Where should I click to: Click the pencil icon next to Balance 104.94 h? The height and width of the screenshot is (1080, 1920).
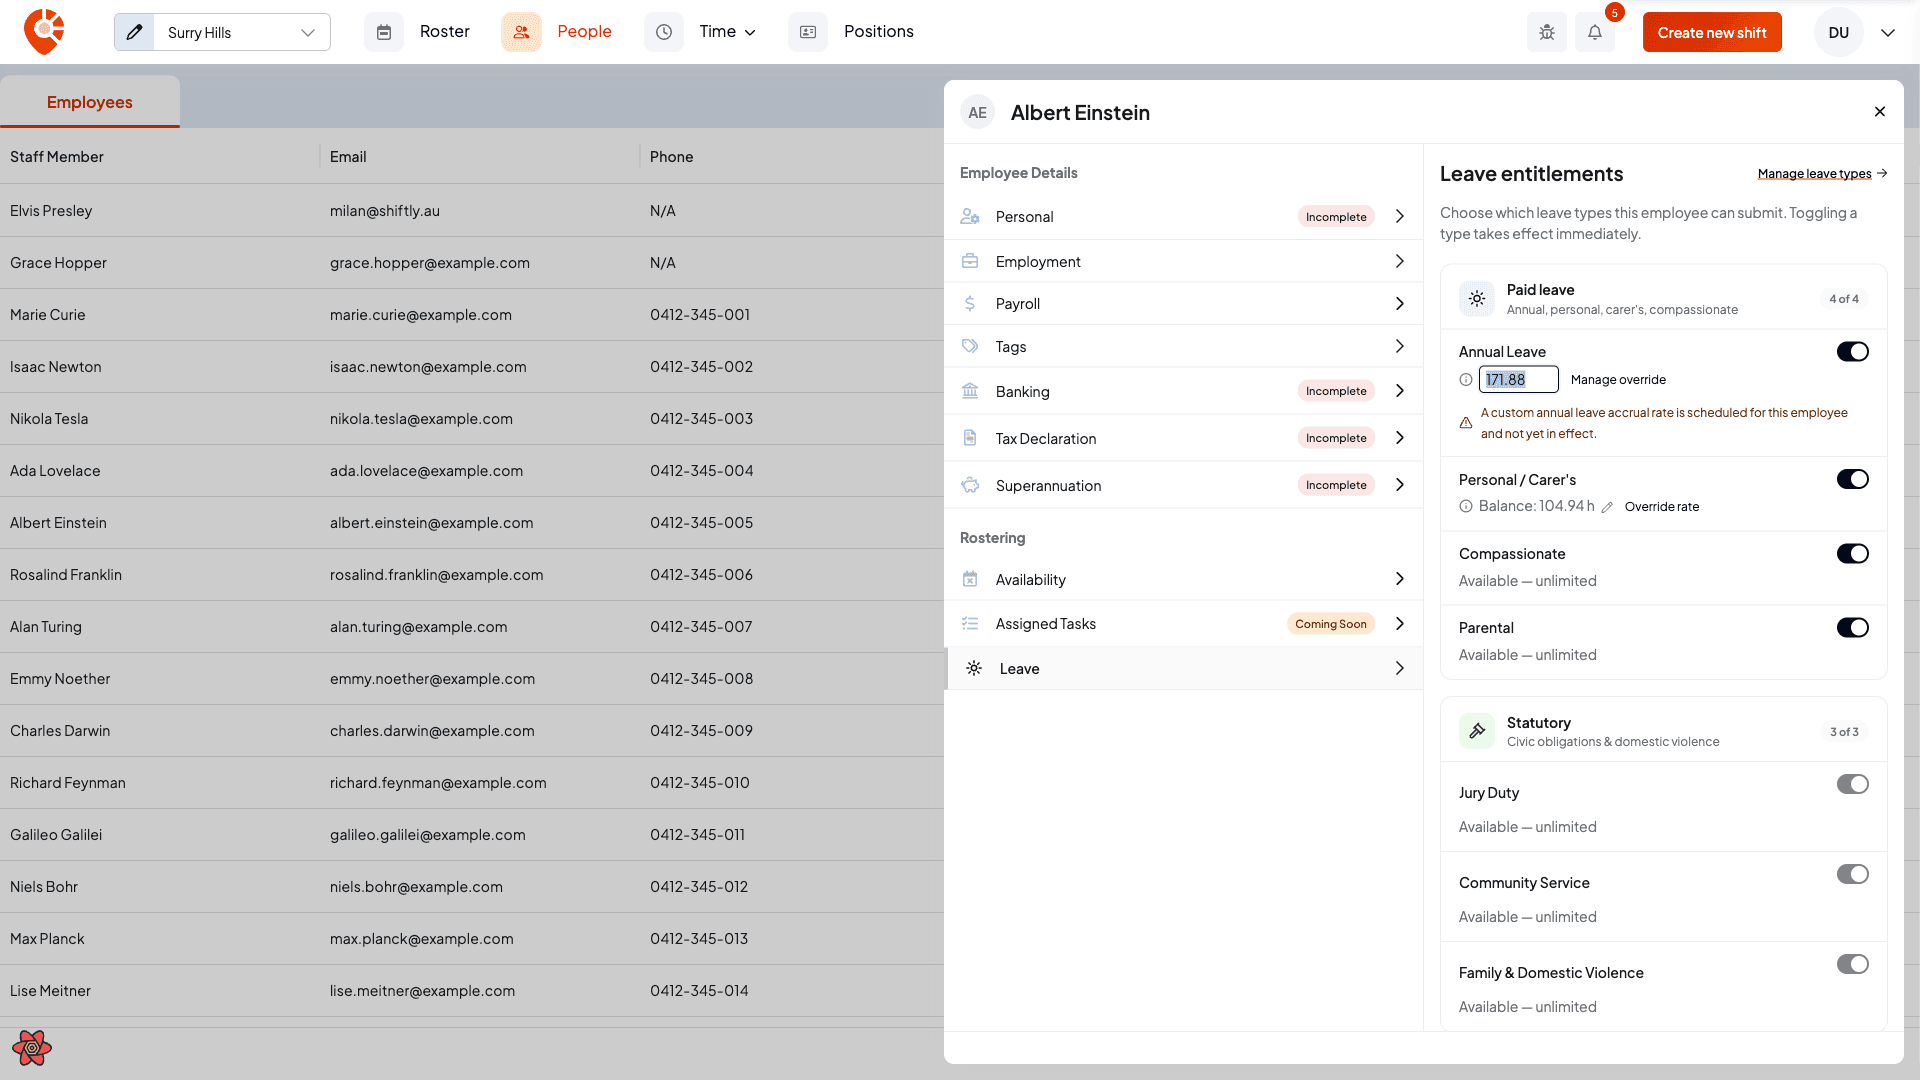pos(1607,507)
